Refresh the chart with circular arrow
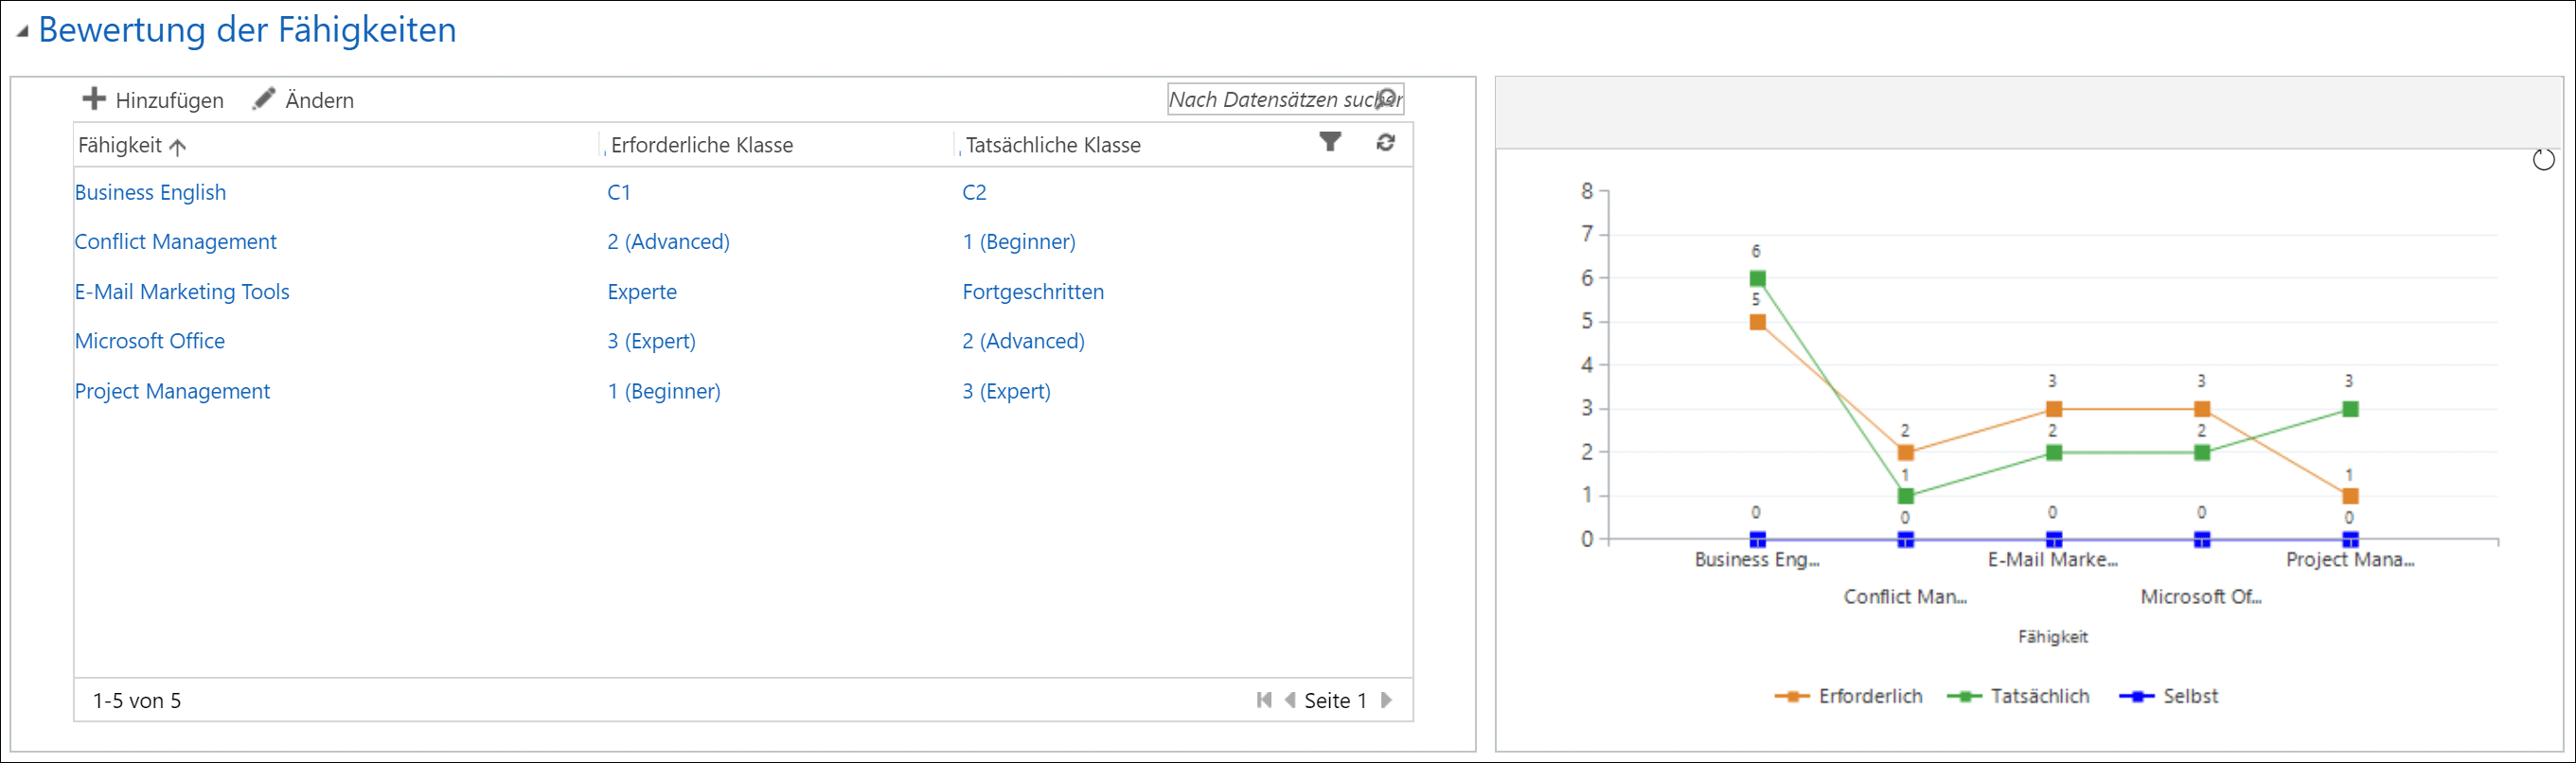2576x763 pixels. [x=2543, y=160]
